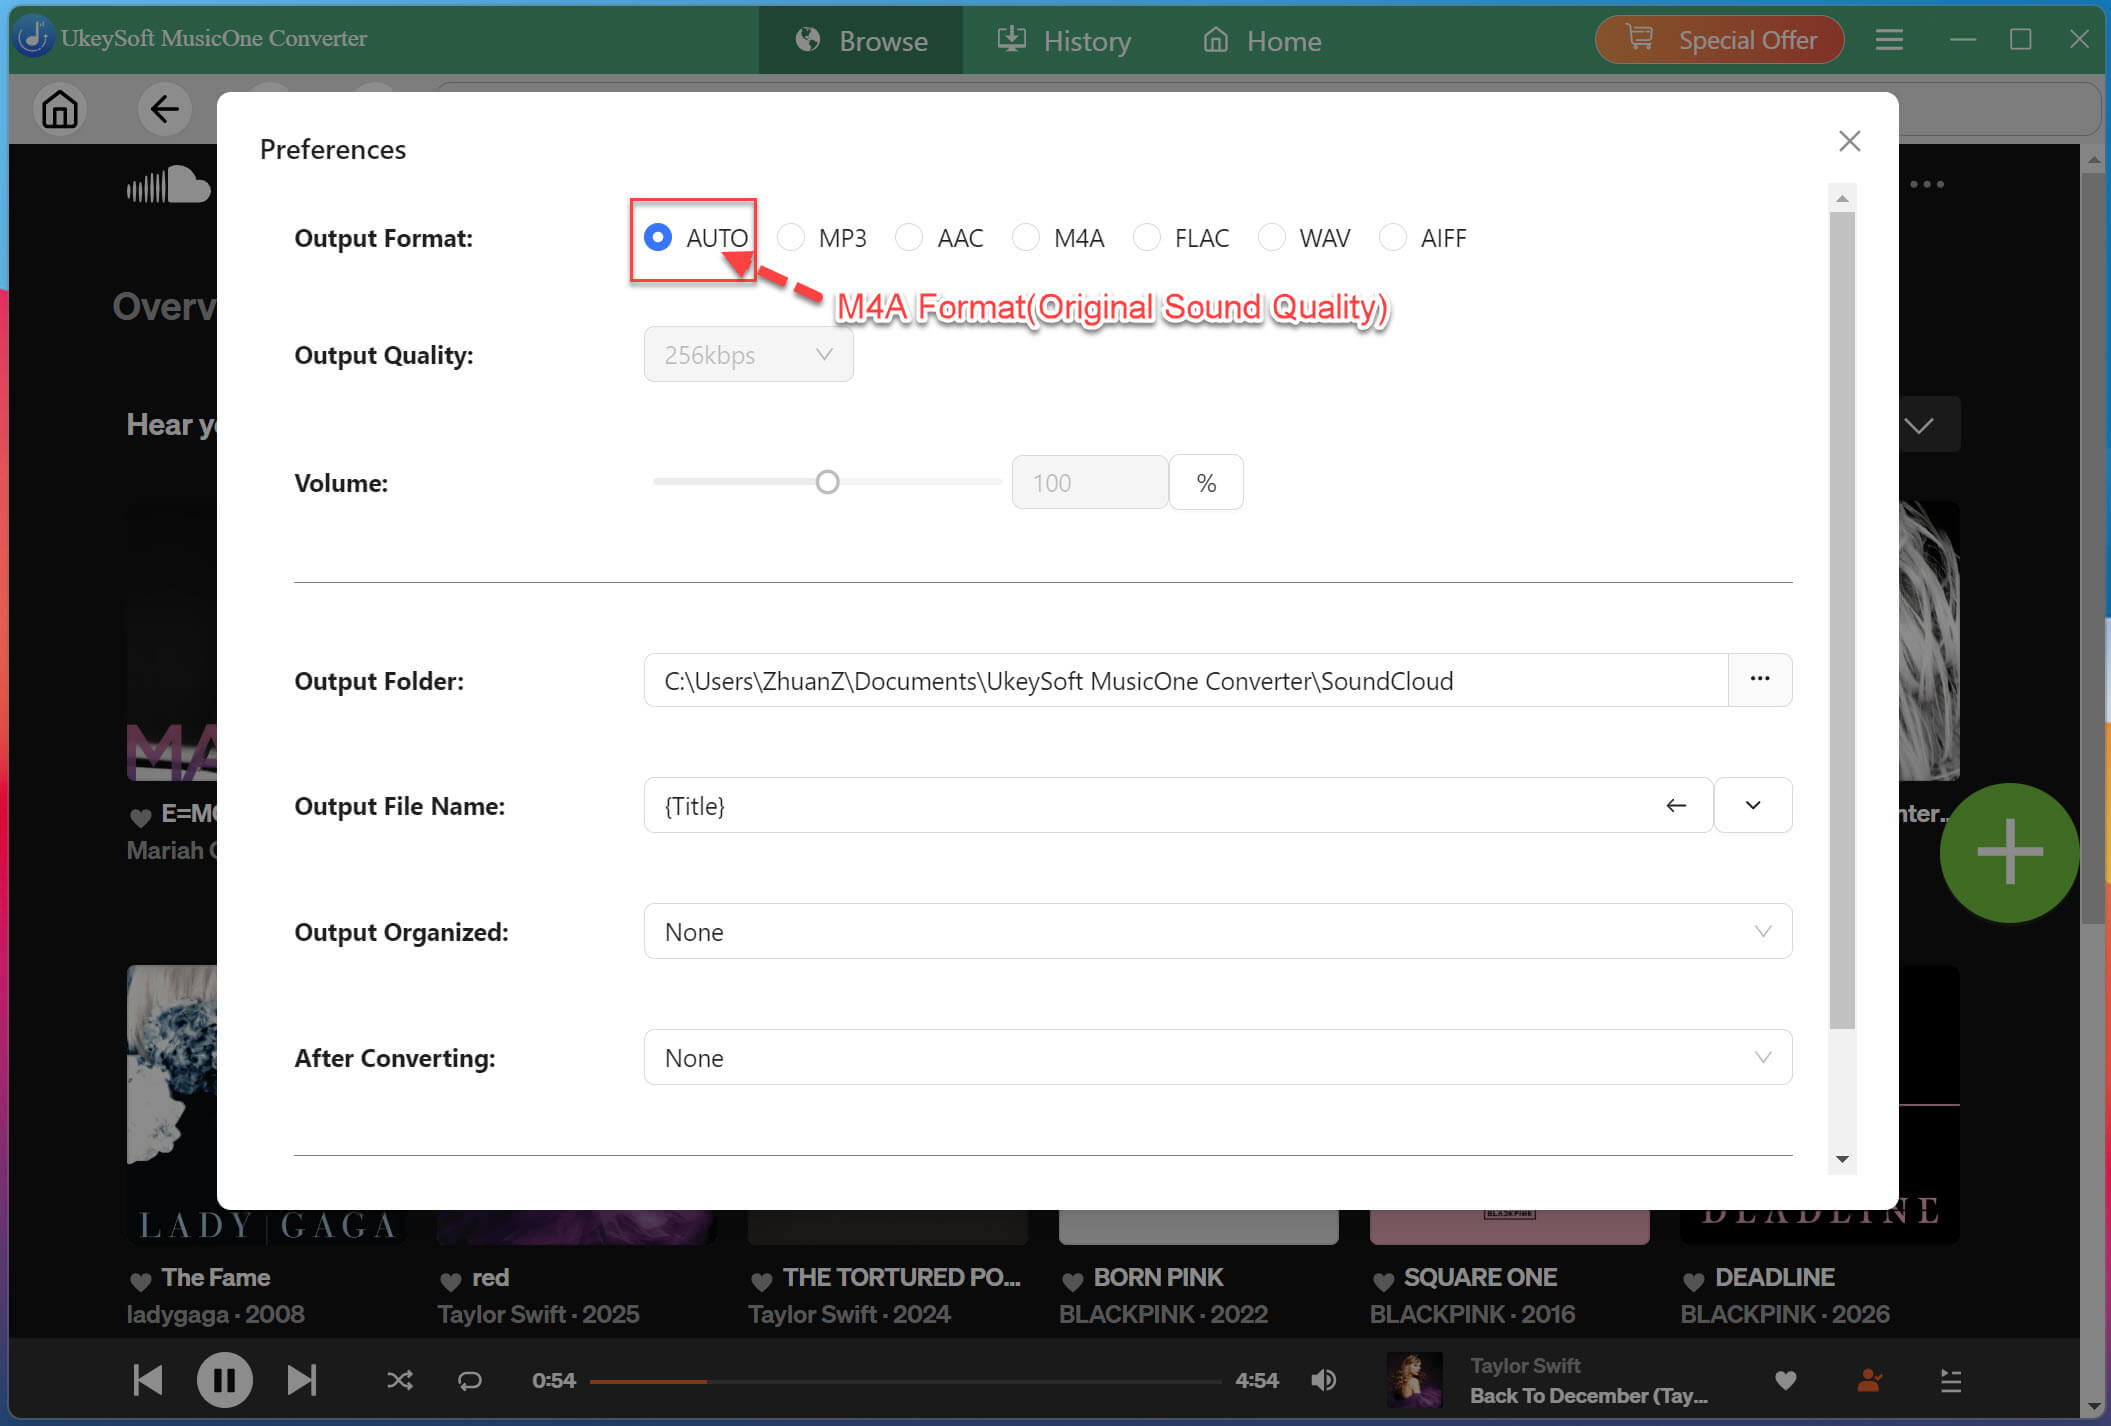This screenshot has height=1426, width=2111.
Task: Expand the Output File Name tag dropdown
Action: pyautogui.click(x=1753, y=806)
